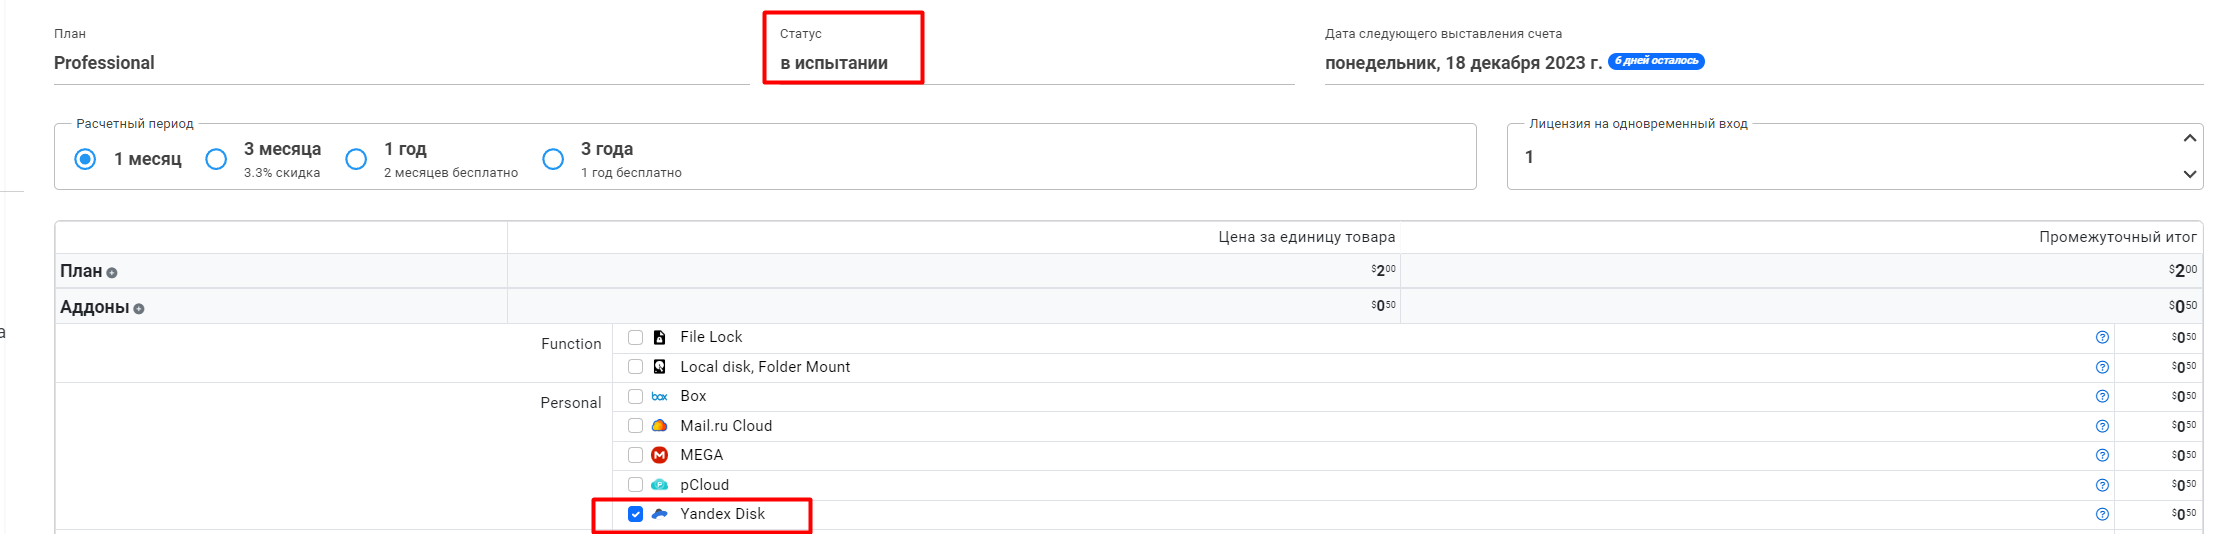Open help icon for File Lock row
This screenshot has width=2236, height=534.
pos(2102,338)
